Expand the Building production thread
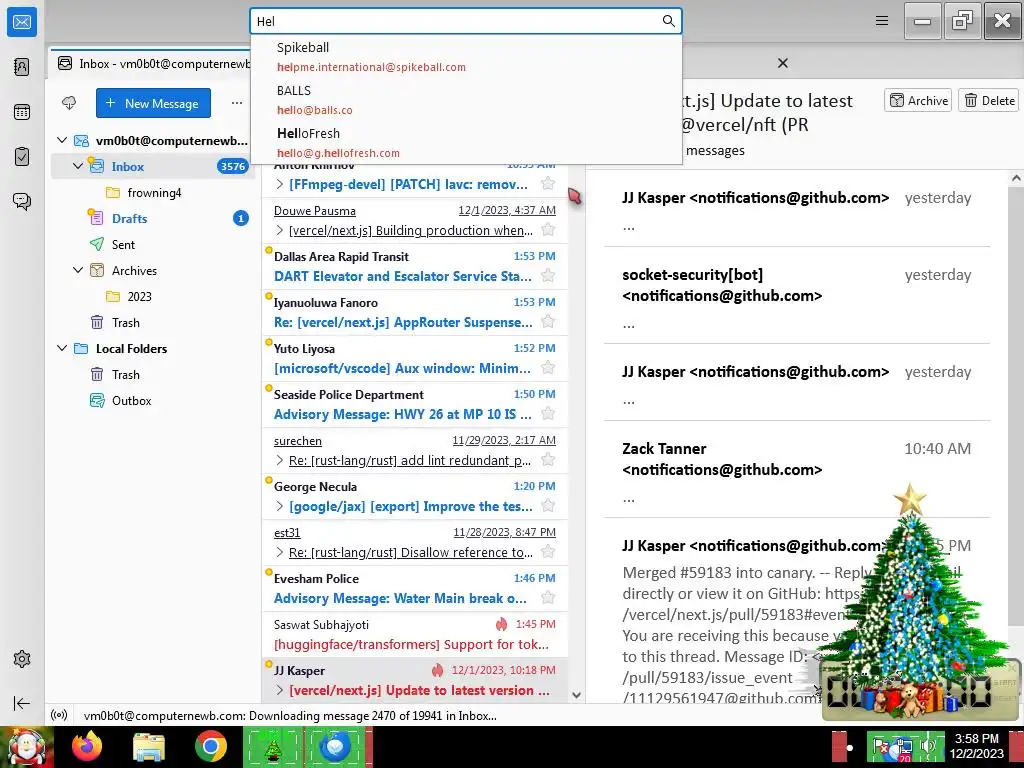Image resolution: width=1024 pixels, height=768 pixels. point(280,230)
